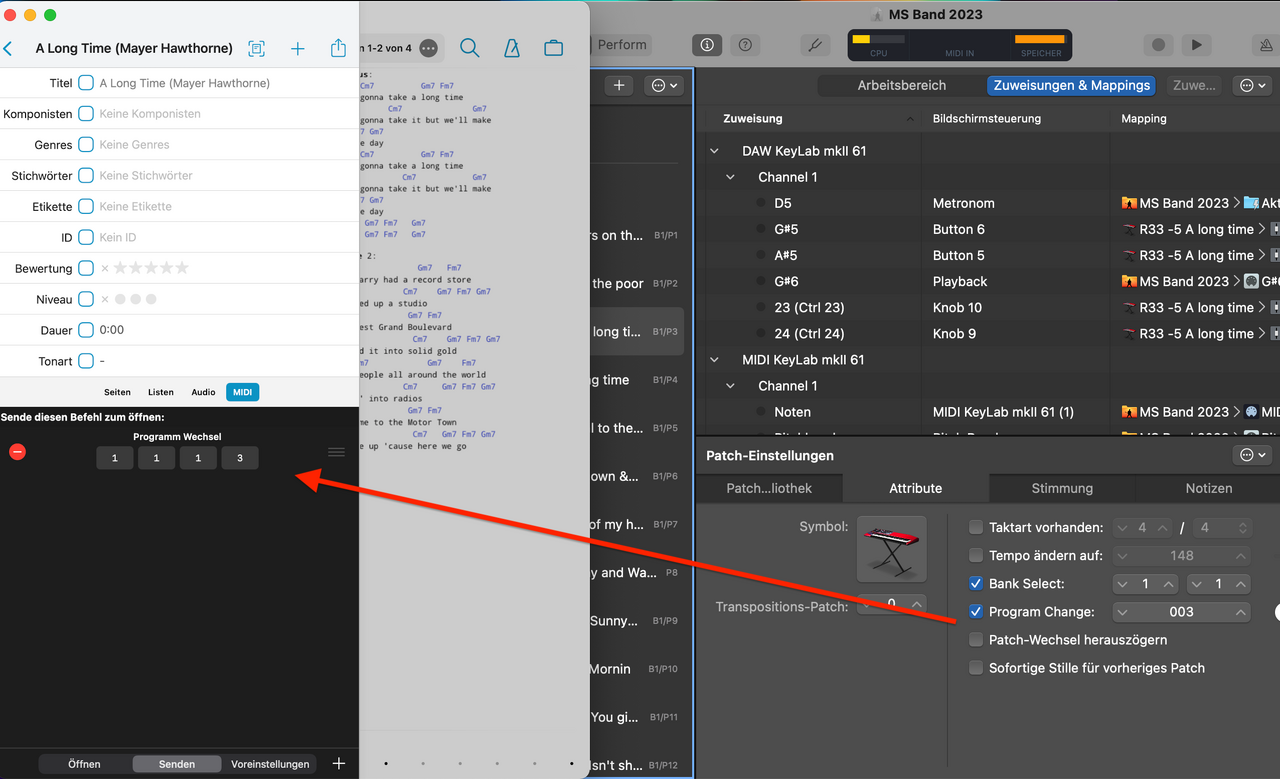The width and height of the screenshot is (1280, 779).
Task: Decrease Program Change value with down arrow
Action: pos(1123,612)
